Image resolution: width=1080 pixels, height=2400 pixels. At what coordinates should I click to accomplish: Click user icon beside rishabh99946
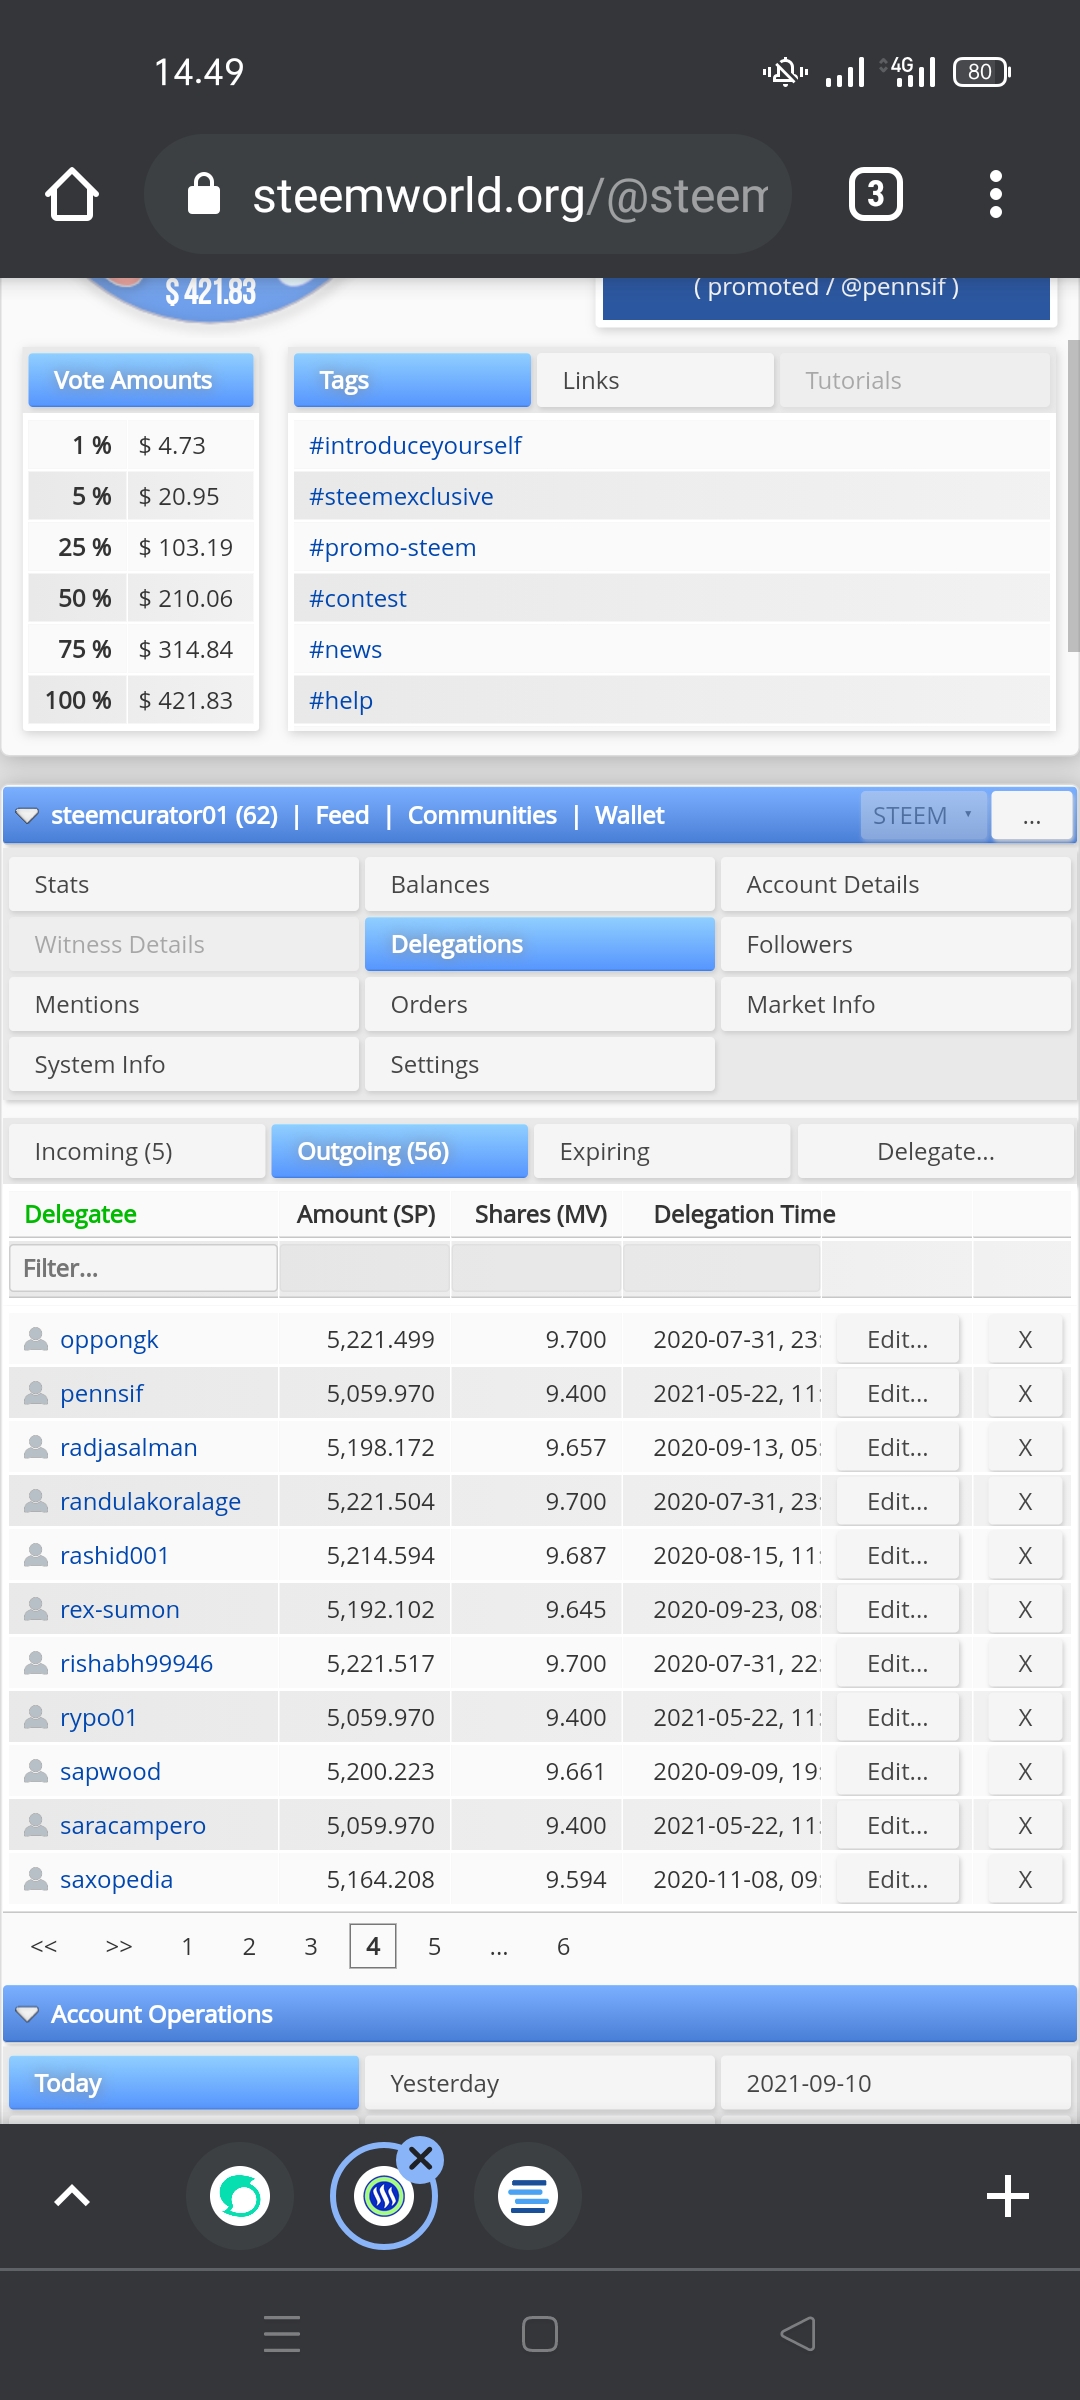click(x=36, y=1663)
